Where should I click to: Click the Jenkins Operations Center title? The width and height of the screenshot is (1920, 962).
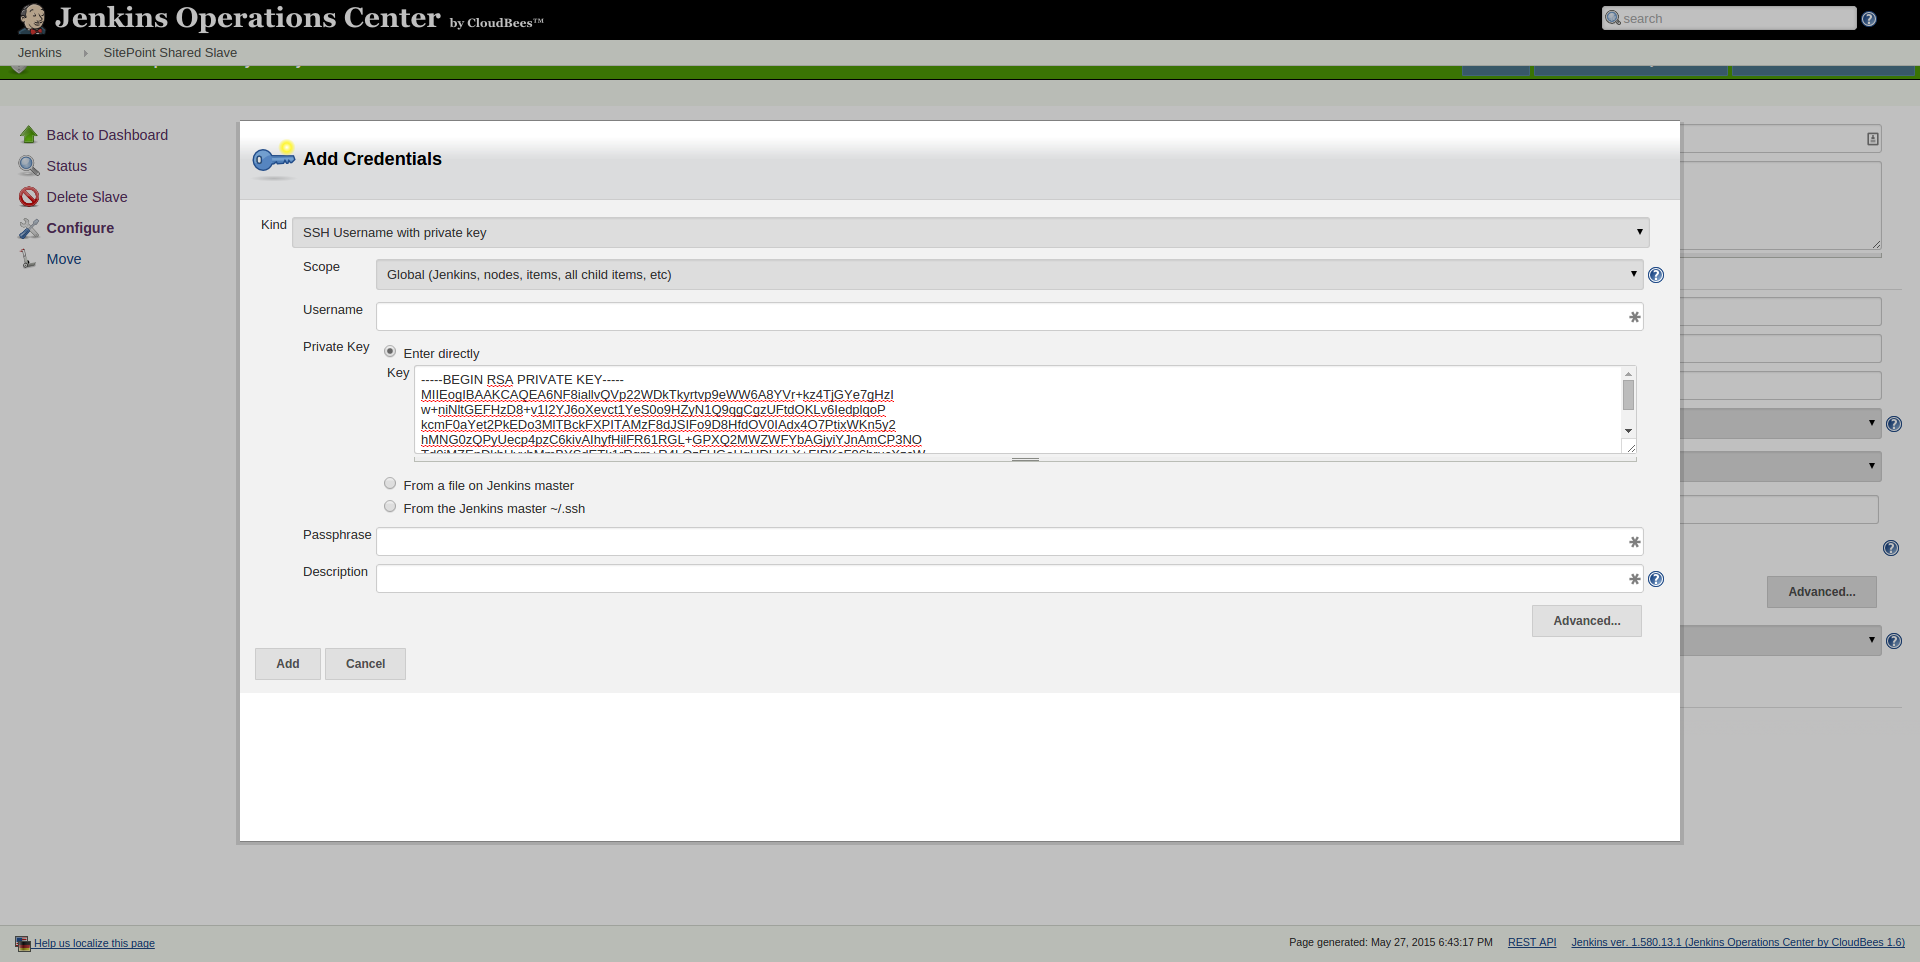(247, 18)
